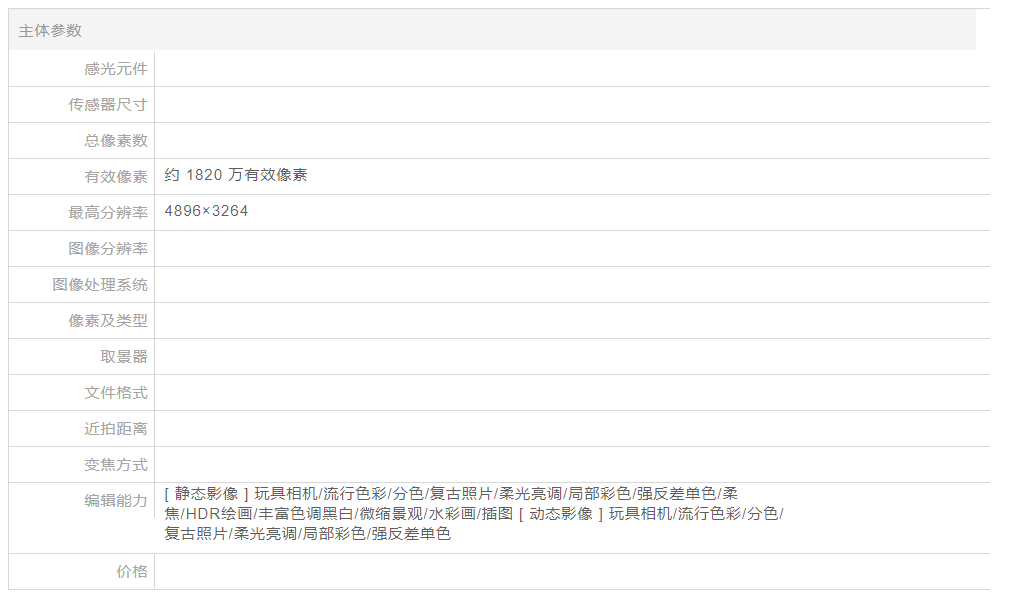Click the 近拍距离 row label

click(116, 429)
